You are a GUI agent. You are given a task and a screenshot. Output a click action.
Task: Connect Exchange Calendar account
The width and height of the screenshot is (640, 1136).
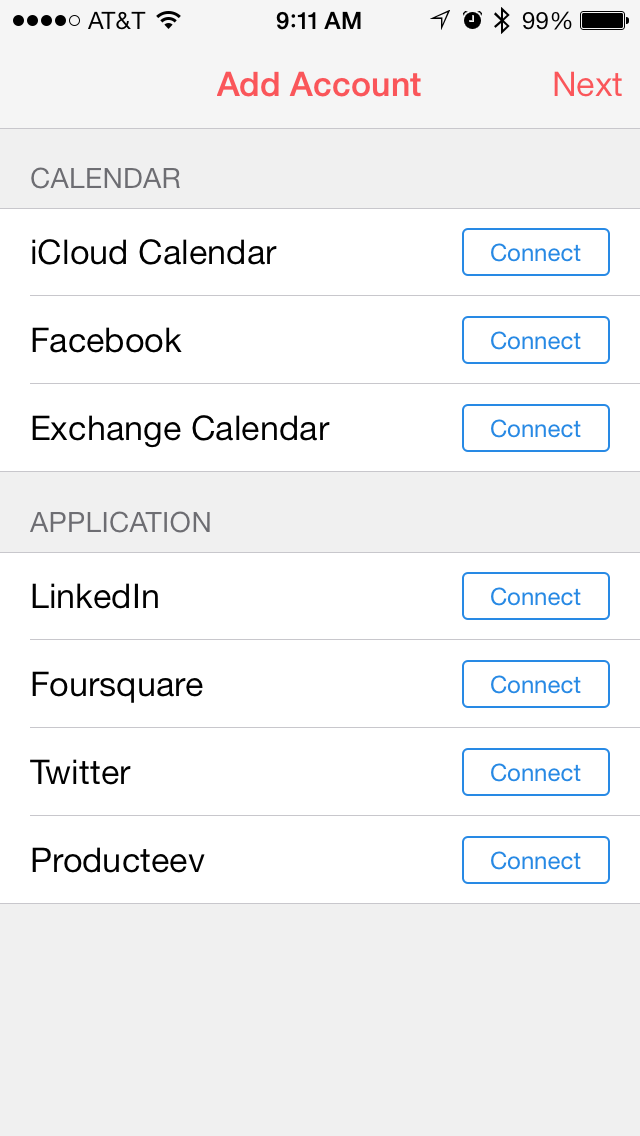[x=535, y=428]
